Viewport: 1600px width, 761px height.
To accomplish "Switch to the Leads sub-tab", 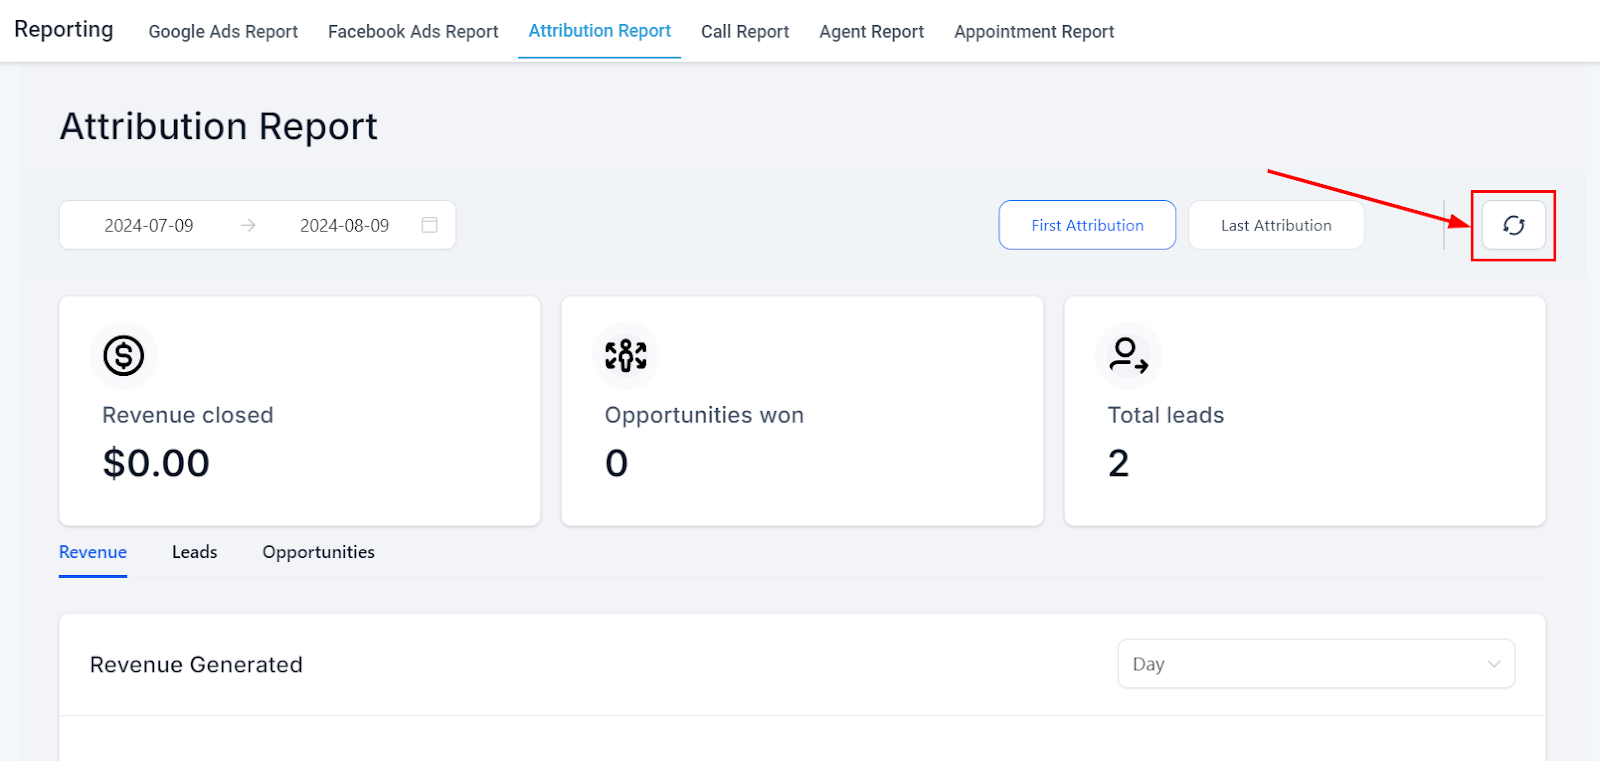I will click(x=194, y=552).
